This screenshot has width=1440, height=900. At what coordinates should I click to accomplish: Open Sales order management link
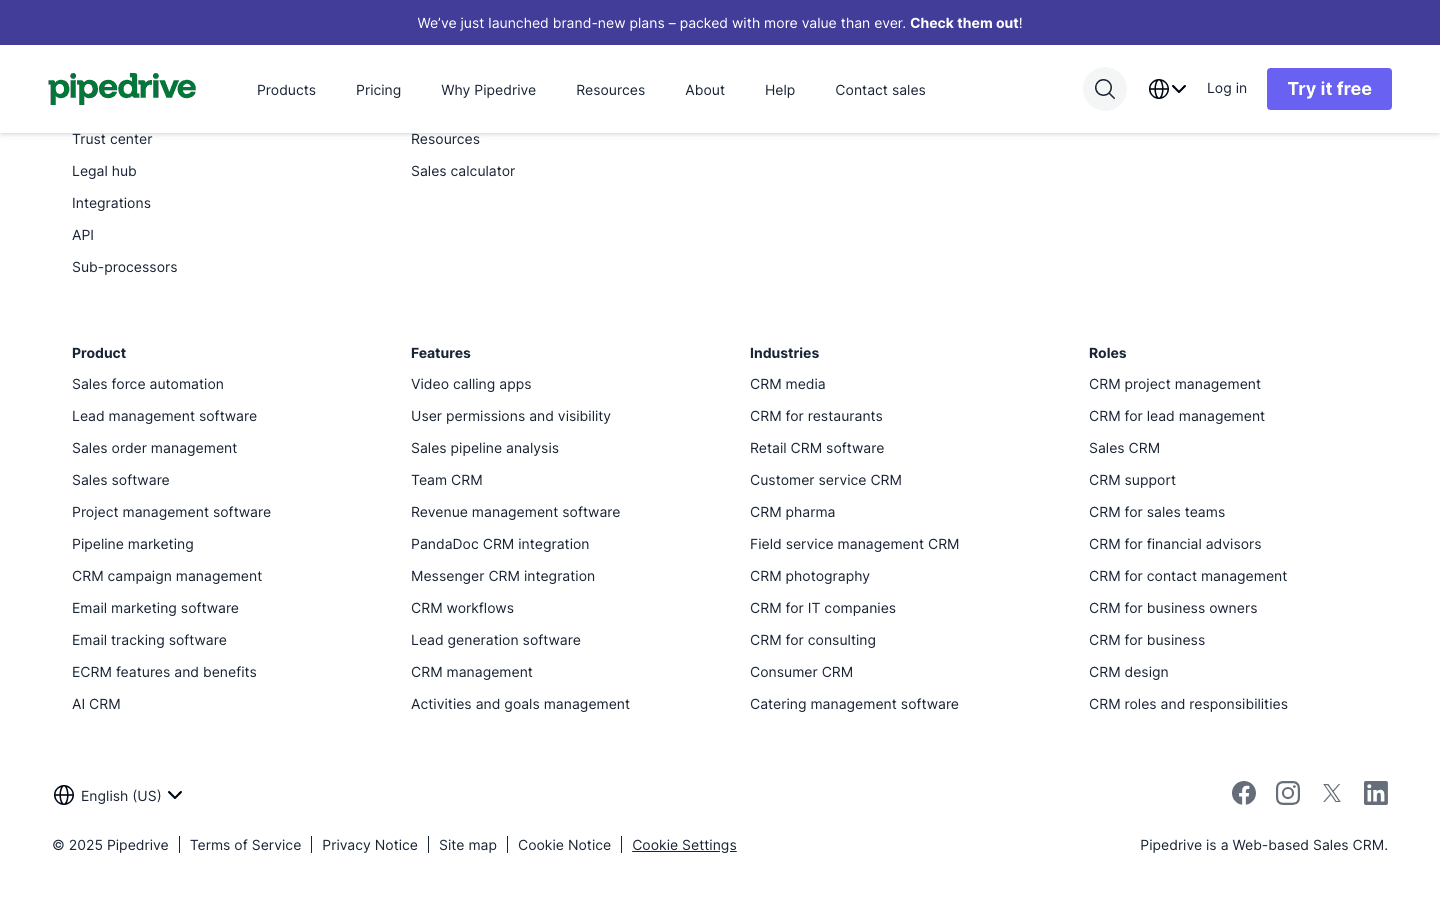pos(154,448)
